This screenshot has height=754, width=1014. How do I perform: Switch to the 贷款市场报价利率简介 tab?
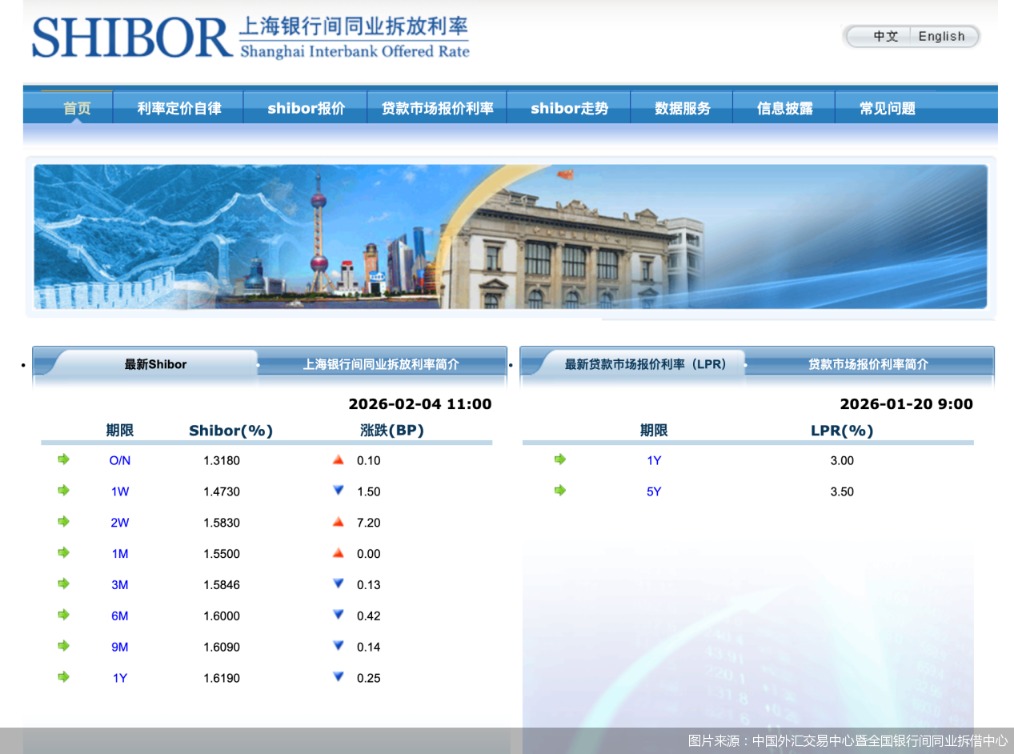tap(868, 364)
